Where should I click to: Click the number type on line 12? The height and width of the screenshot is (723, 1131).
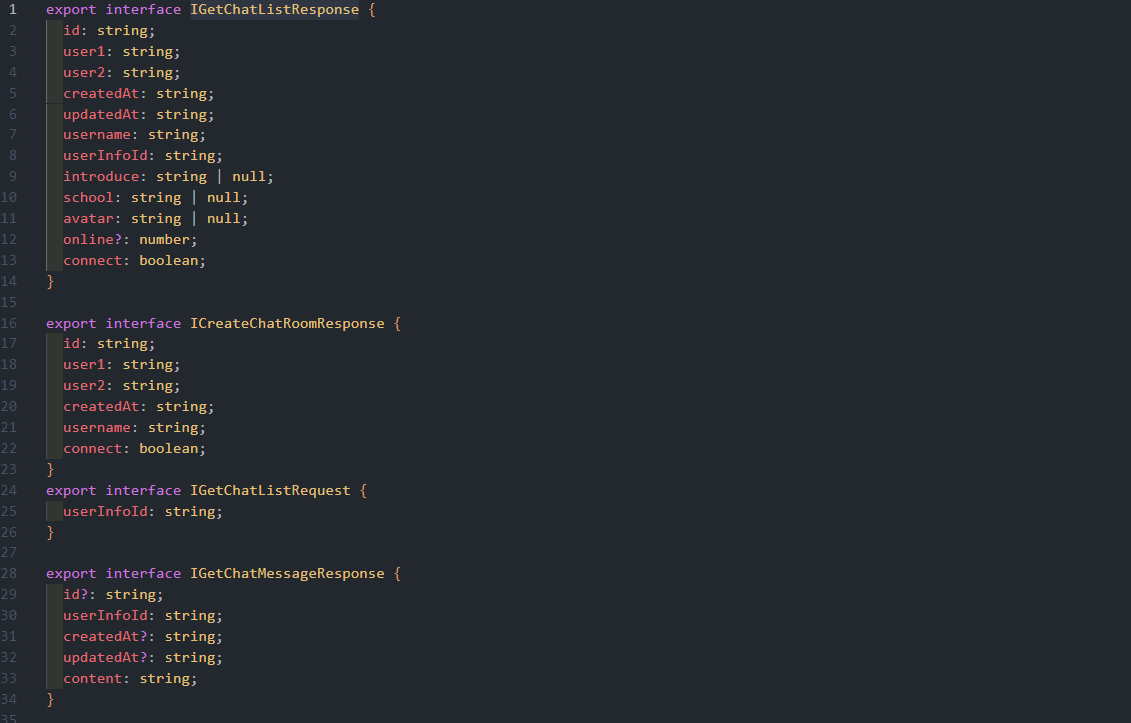pos(168,240)
